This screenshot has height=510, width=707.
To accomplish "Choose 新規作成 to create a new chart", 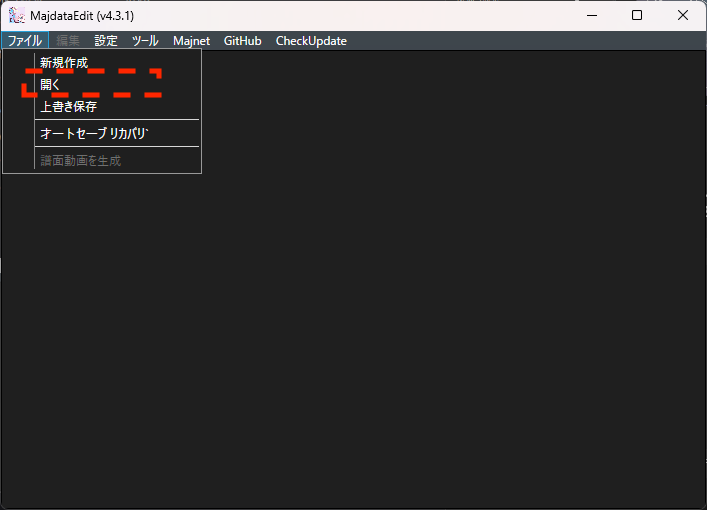I will click(x=64, y=63).
